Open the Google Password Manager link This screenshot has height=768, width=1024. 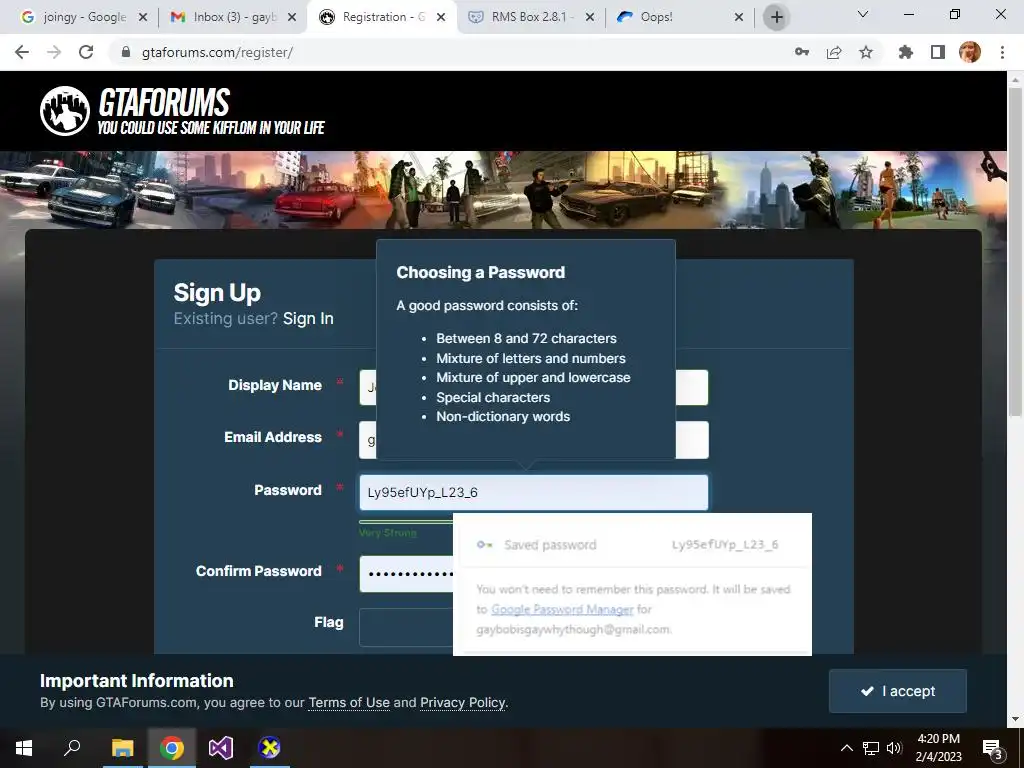tap(562, 609)
